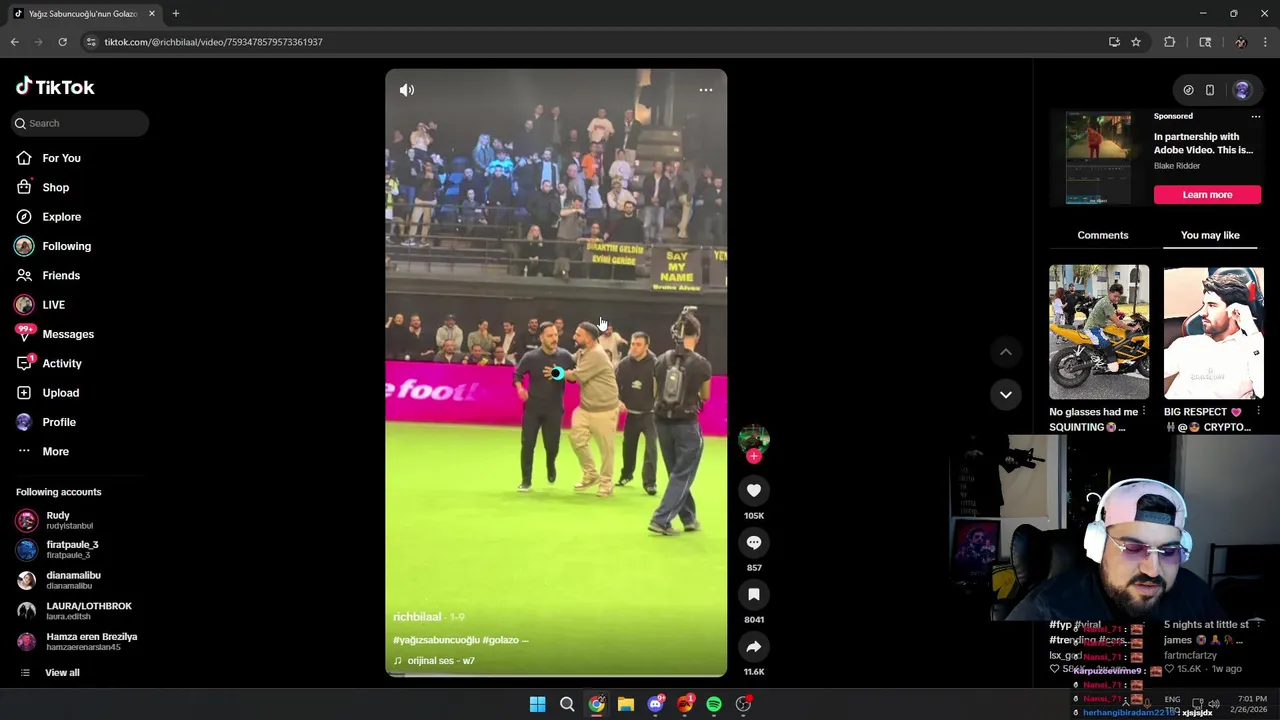Open the followed account firatpaule_3
1280x720 pixels.
tap(72, 549)
